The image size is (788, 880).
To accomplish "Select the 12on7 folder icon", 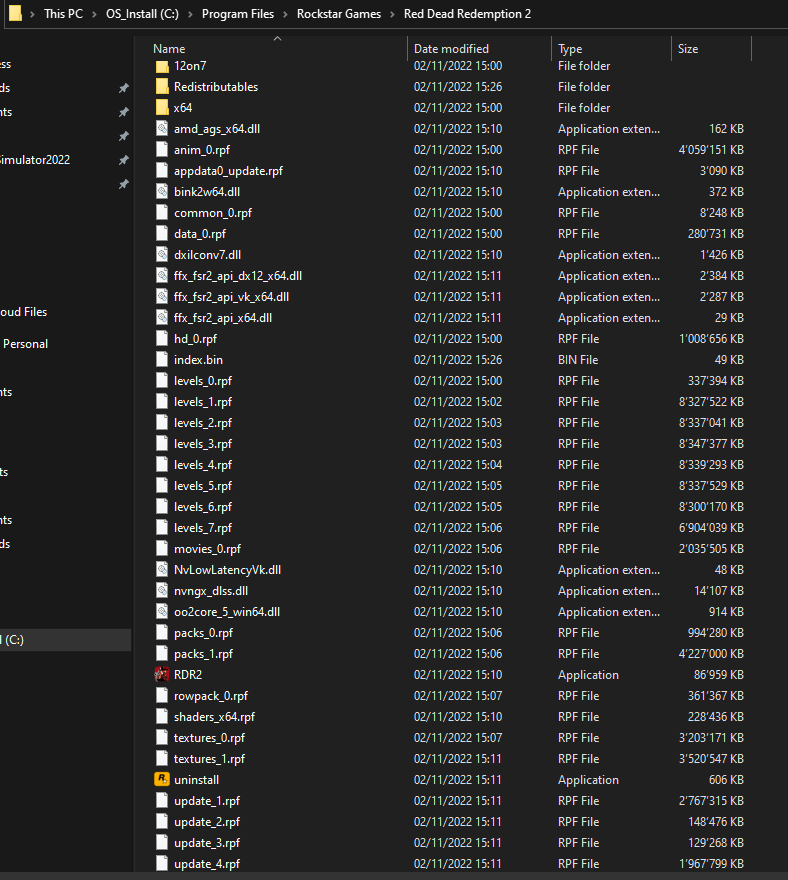I will pos(162,66).
